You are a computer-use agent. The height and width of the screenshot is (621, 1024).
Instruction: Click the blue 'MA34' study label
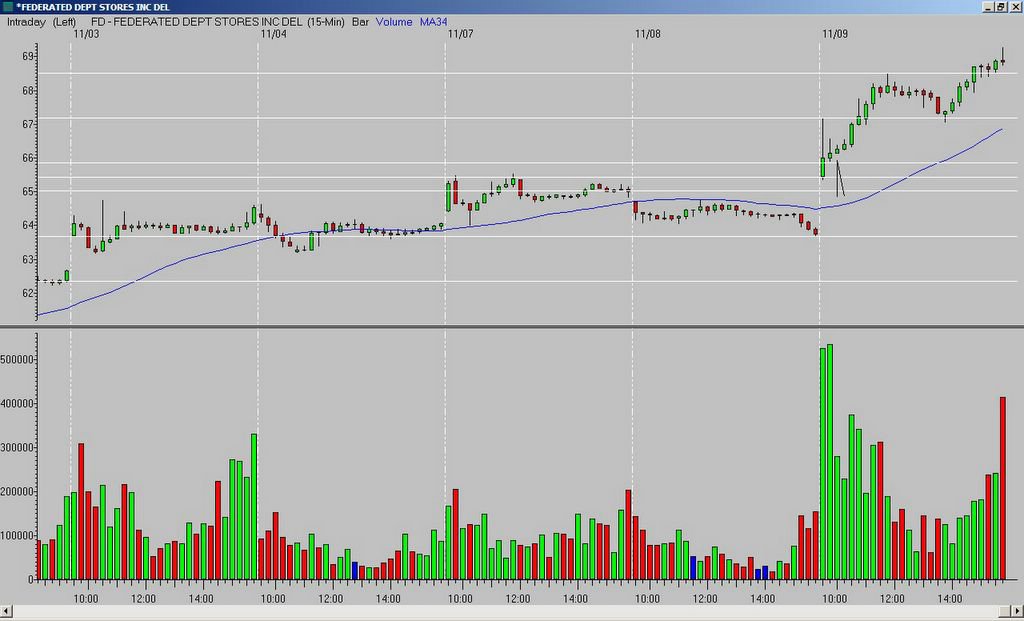(433, 22)
